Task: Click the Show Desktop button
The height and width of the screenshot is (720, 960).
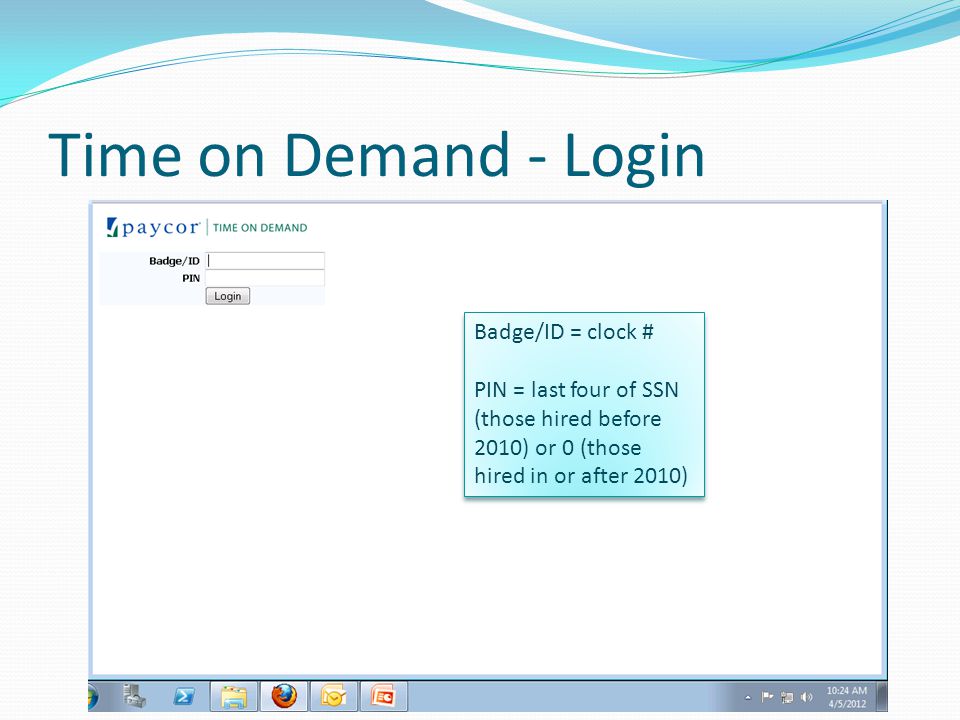Action: 882,697
